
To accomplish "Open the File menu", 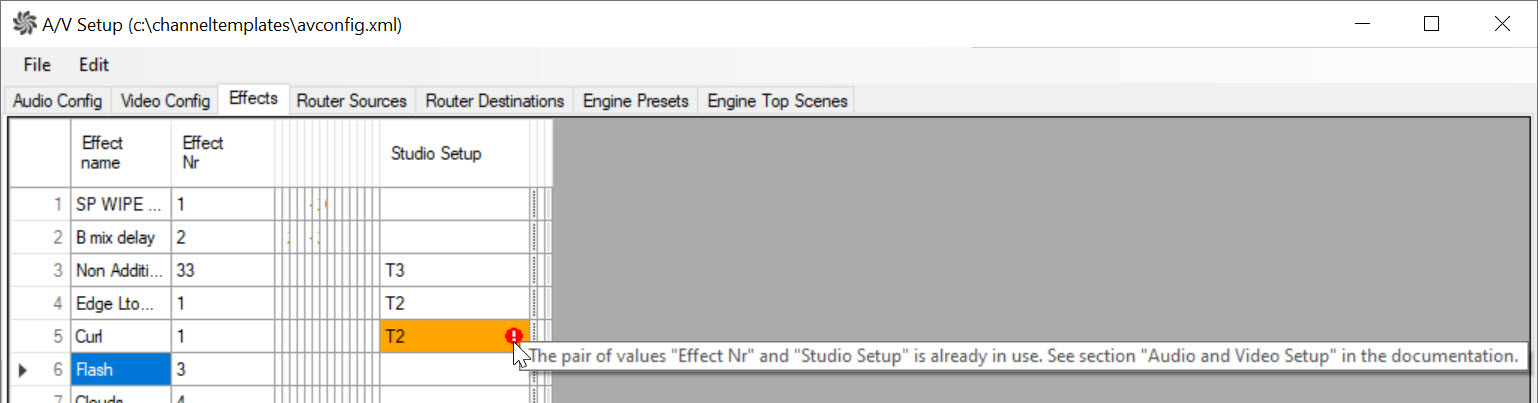I will coord(37,65).
